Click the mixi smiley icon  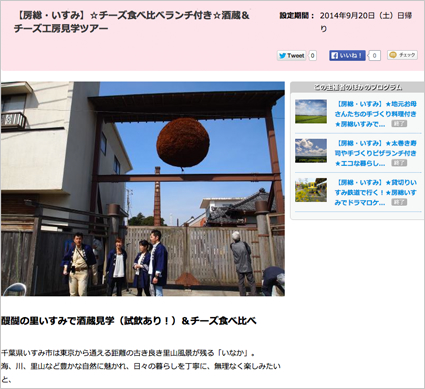coord(393,55)
